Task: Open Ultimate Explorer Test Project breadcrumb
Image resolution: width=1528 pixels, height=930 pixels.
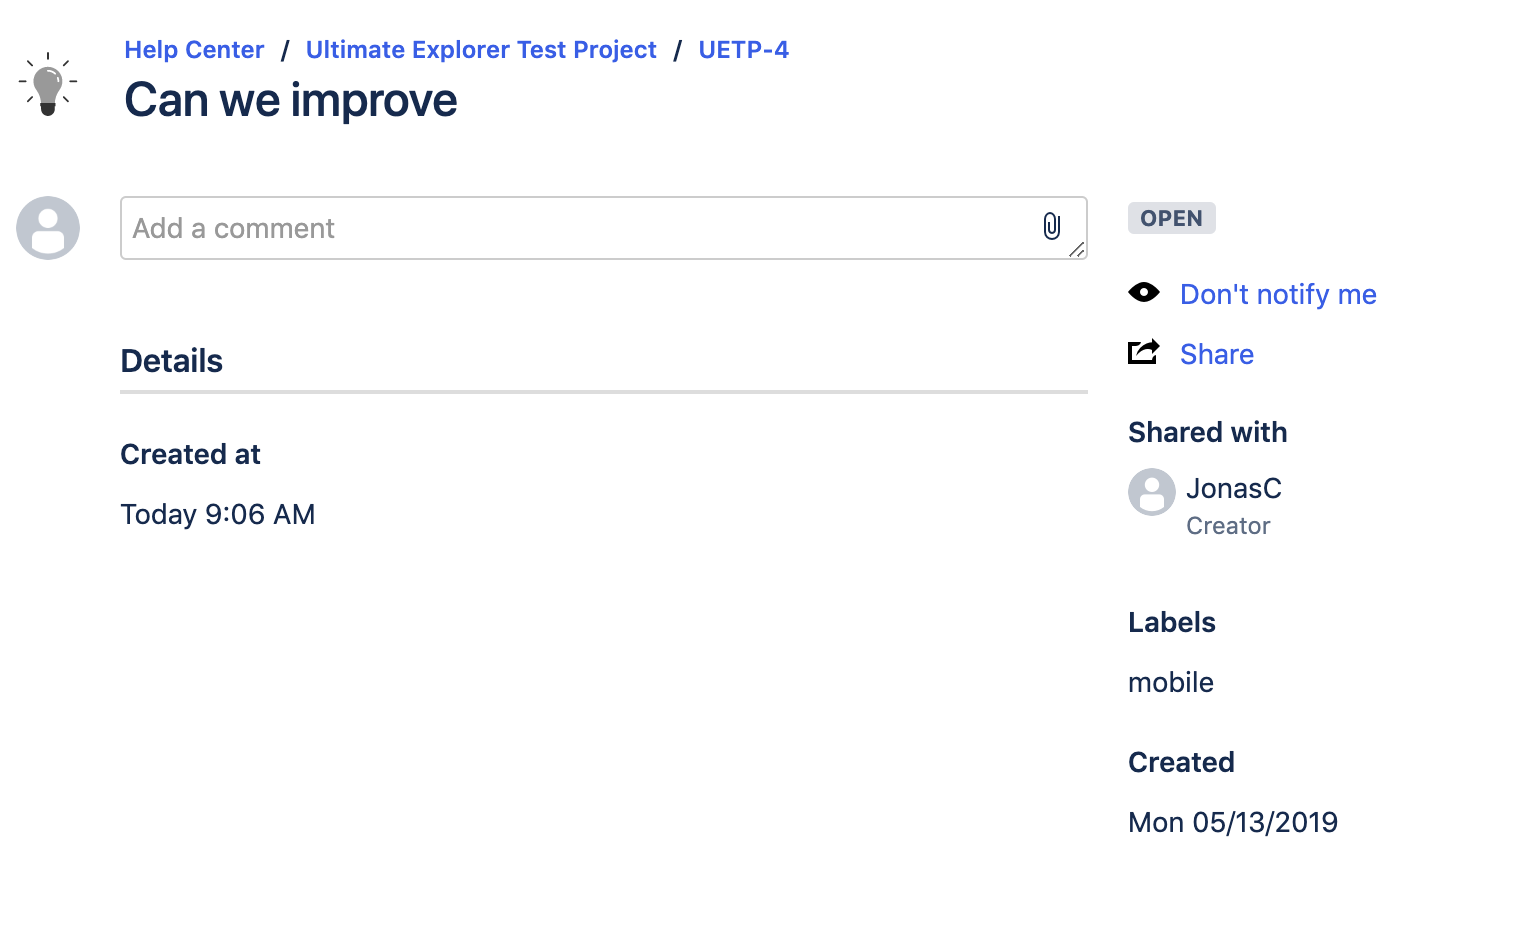Action: [481, 50]
